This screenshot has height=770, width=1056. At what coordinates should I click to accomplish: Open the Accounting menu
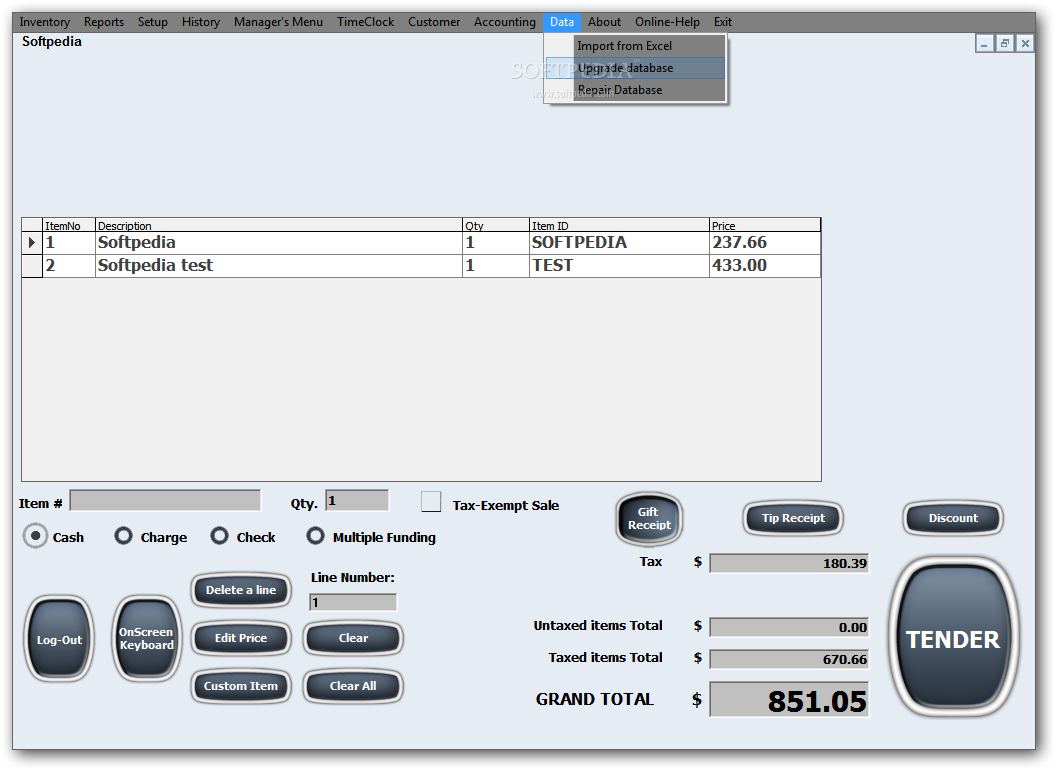(x=504, y=22)
